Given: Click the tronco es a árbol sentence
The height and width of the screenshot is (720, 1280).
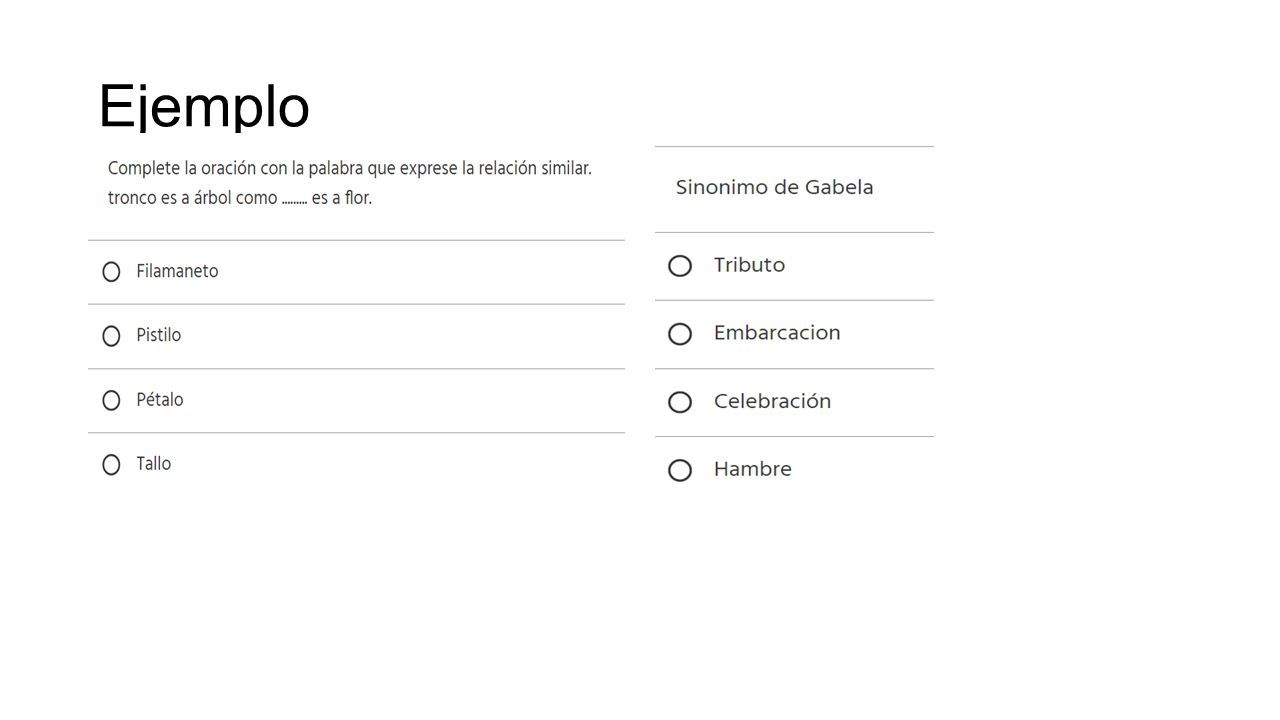Looking at the screenshot, I should 240,198.
